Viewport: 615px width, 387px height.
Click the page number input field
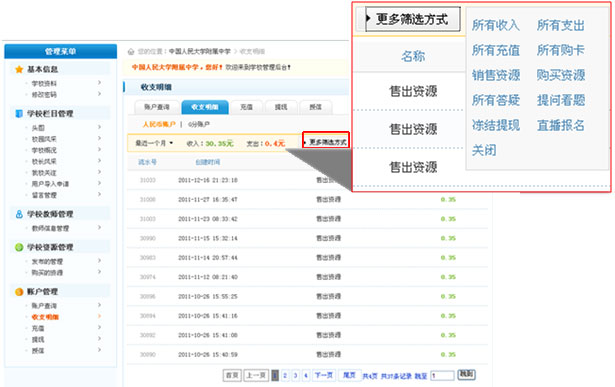click(x=442, y=376)
